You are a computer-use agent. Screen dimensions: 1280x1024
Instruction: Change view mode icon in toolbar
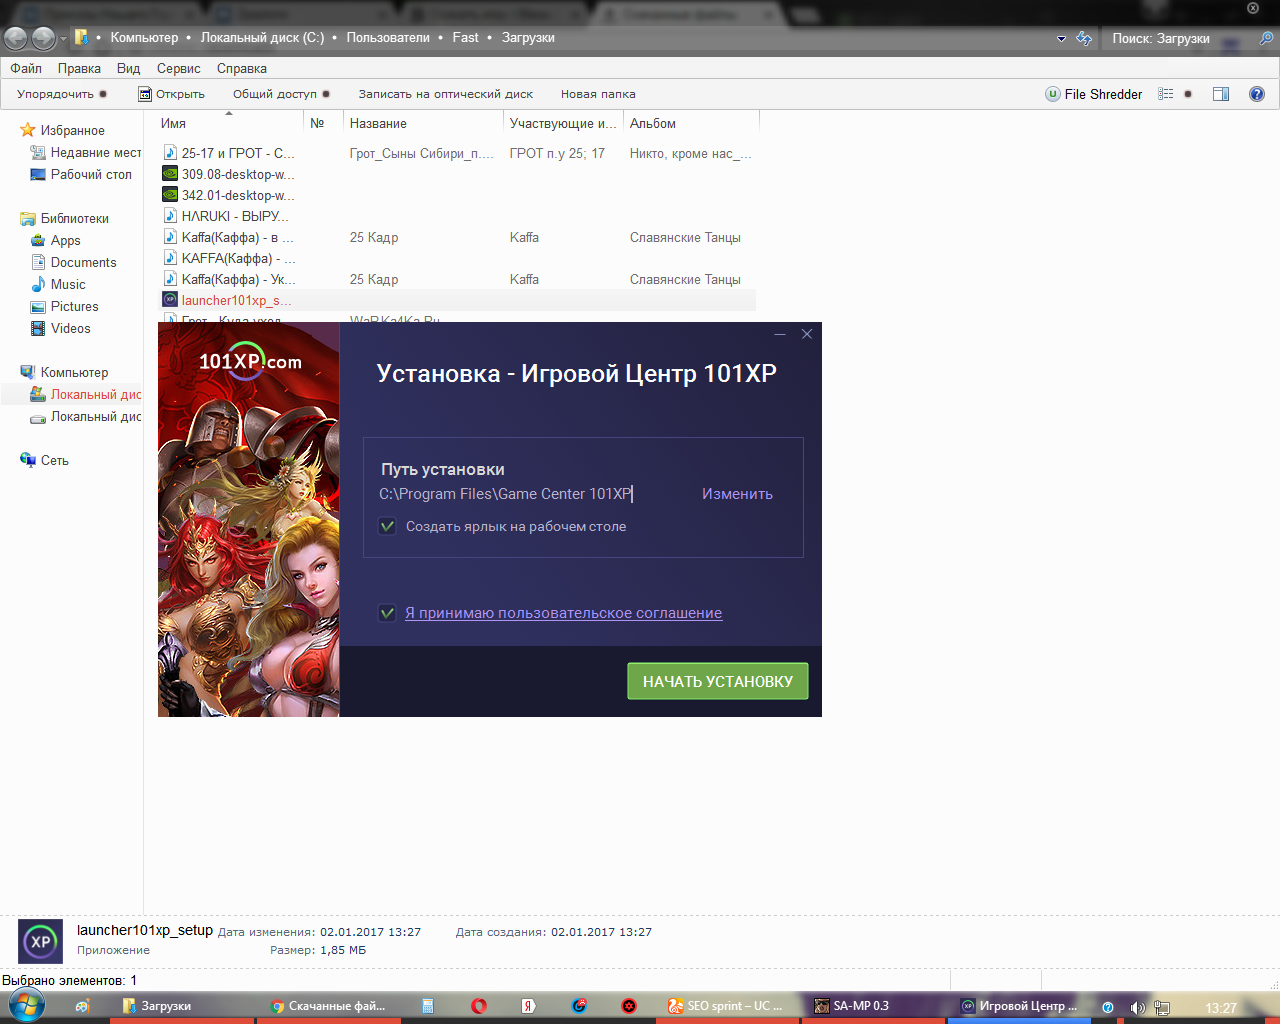(1165, 94)
